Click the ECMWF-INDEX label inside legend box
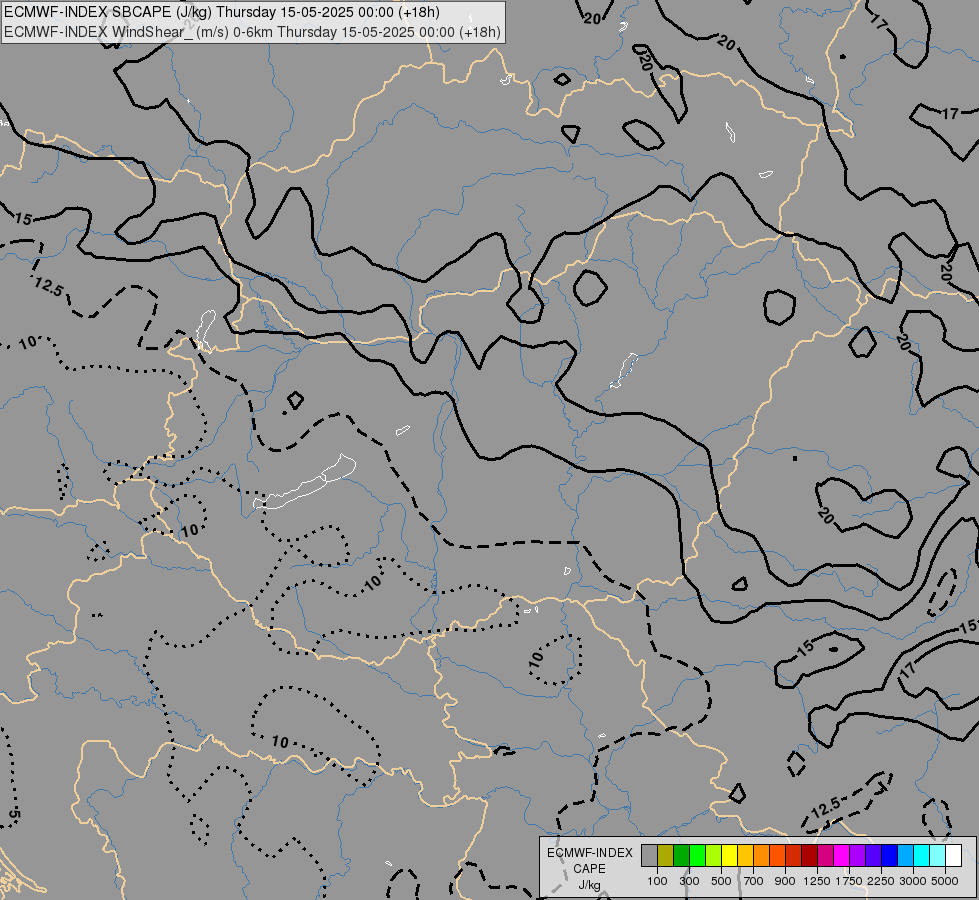 [x=589, y=853]
